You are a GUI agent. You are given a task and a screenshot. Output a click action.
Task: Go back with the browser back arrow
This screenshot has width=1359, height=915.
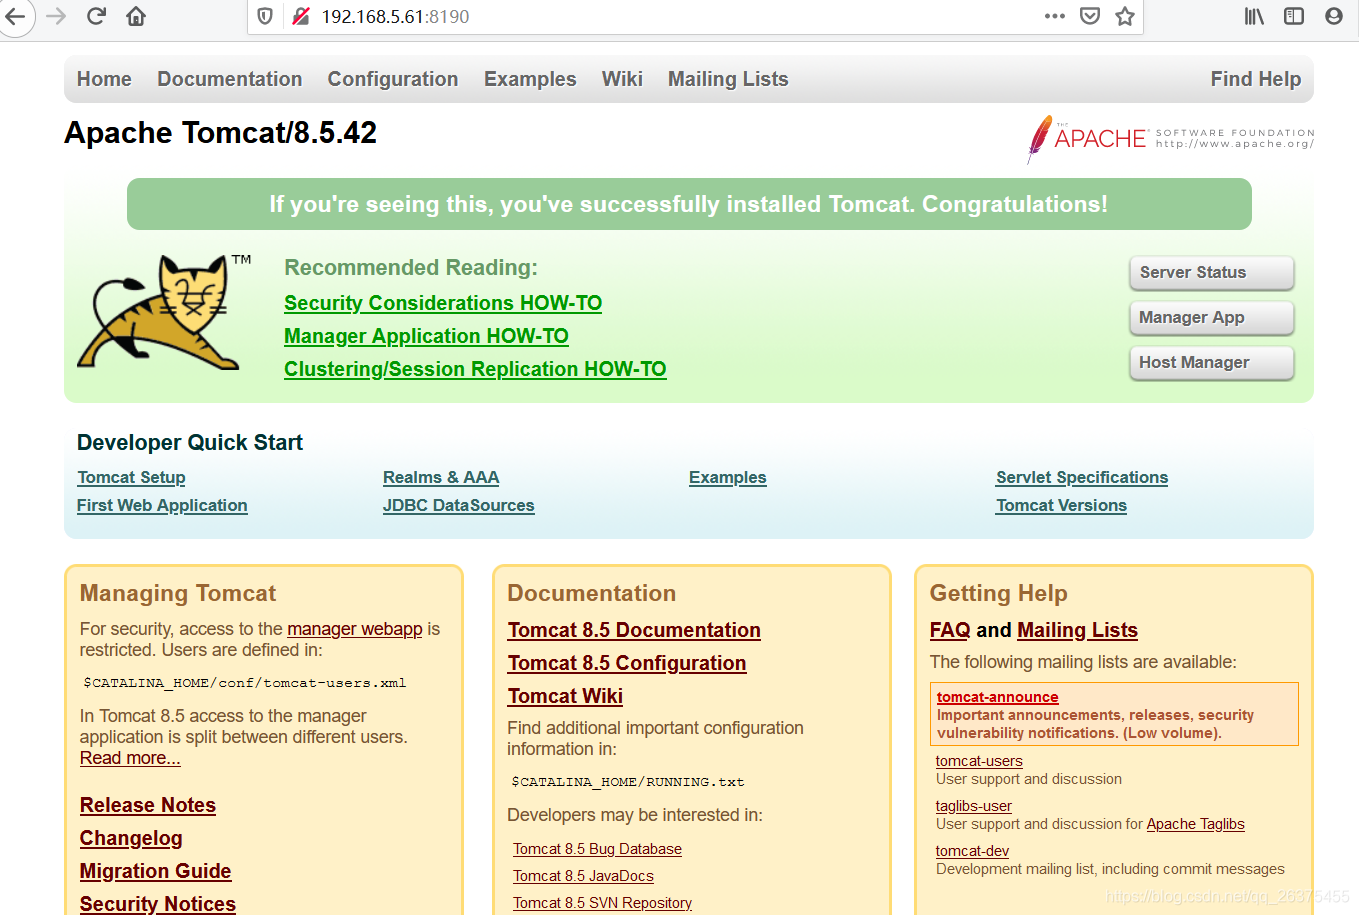[14, 16]
